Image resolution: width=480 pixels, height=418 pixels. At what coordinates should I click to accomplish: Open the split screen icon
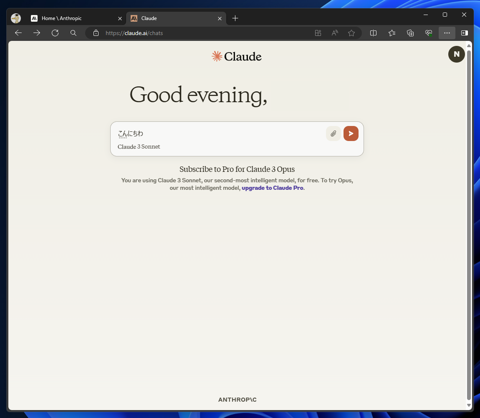[373, 33]
